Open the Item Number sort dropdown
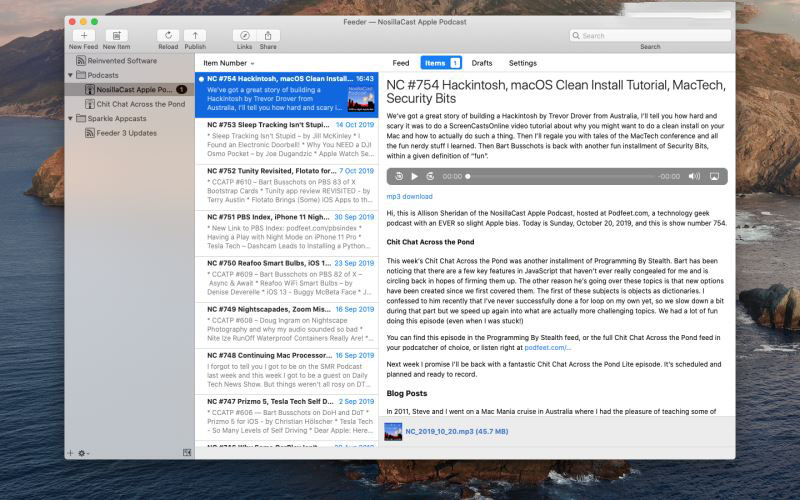This screenshot has width=800, height=500. pos(229,63)
